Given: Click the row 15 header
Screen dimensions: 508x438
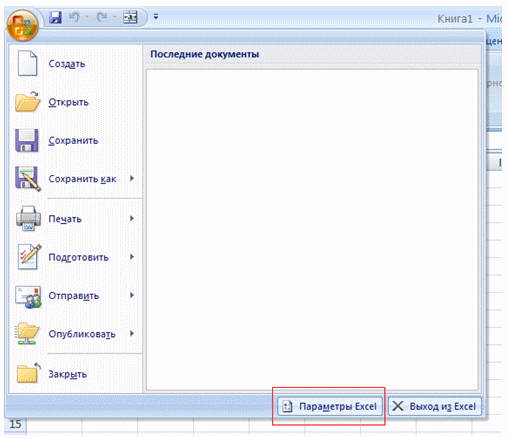Looking at the screenshot, I should tap(15, 424).
